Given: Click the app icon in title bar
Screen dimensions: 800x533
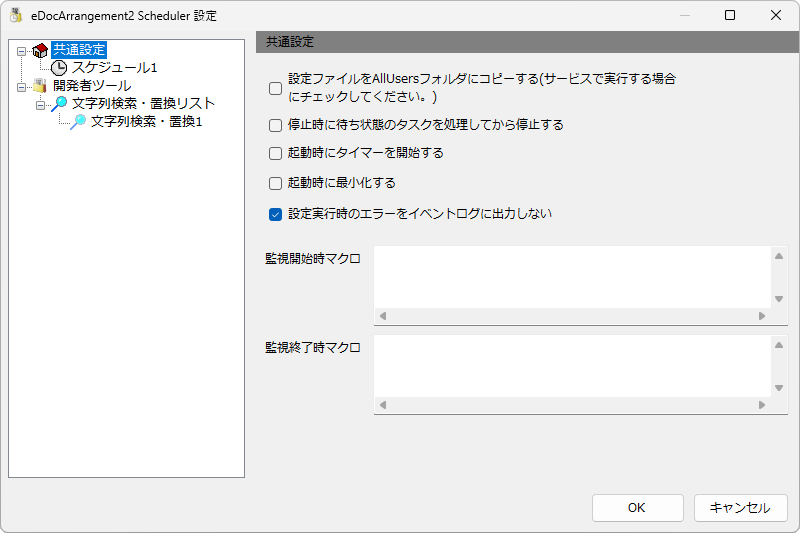Looking at the screenshot, I should tap(16, 15).
